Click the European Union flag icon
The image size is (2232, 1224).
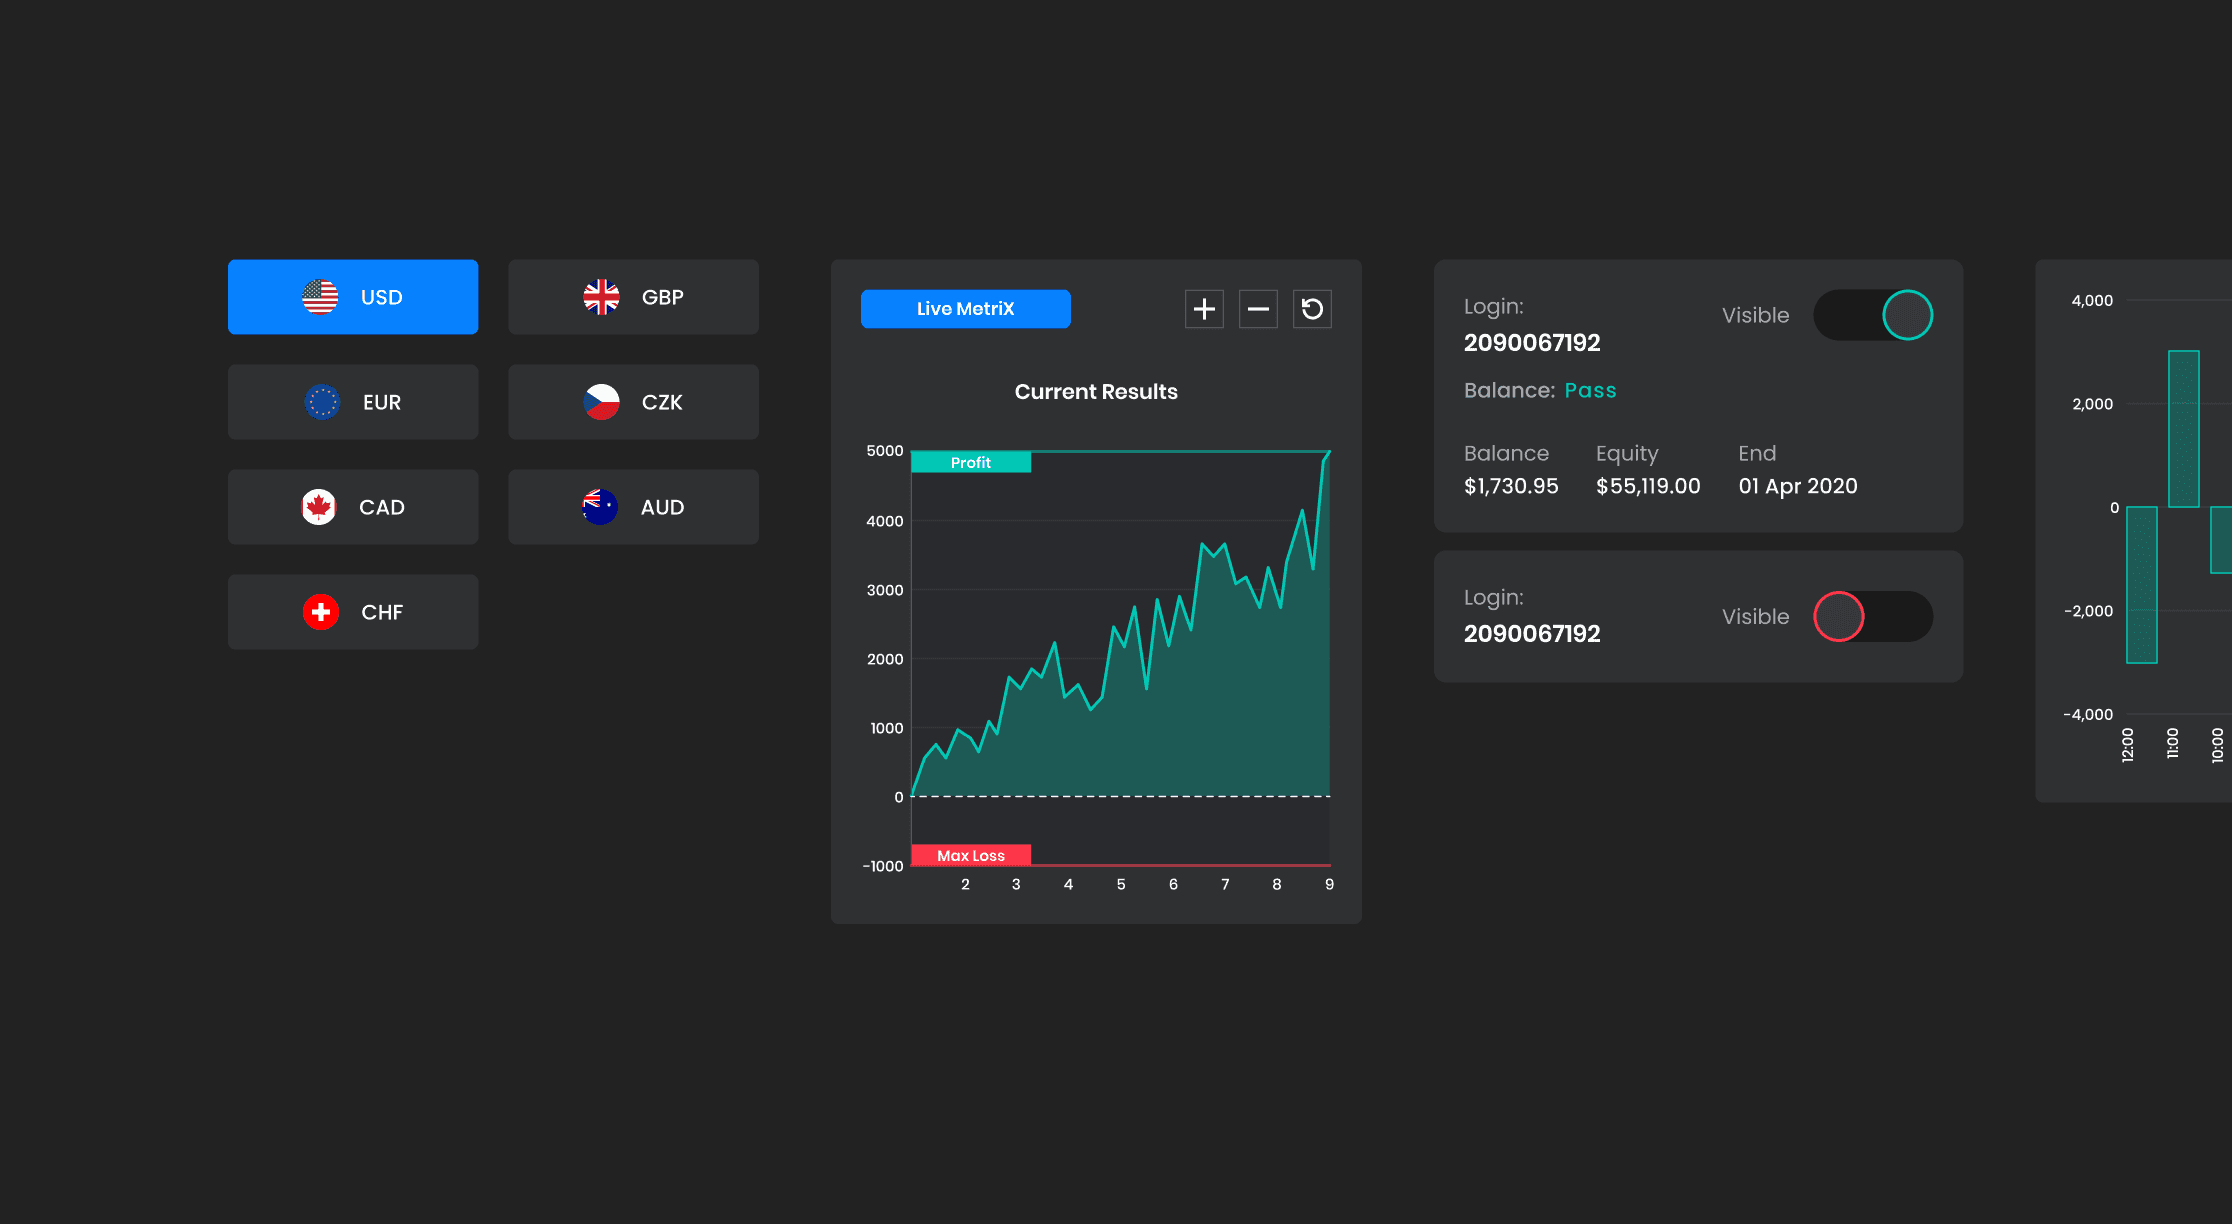322,402
